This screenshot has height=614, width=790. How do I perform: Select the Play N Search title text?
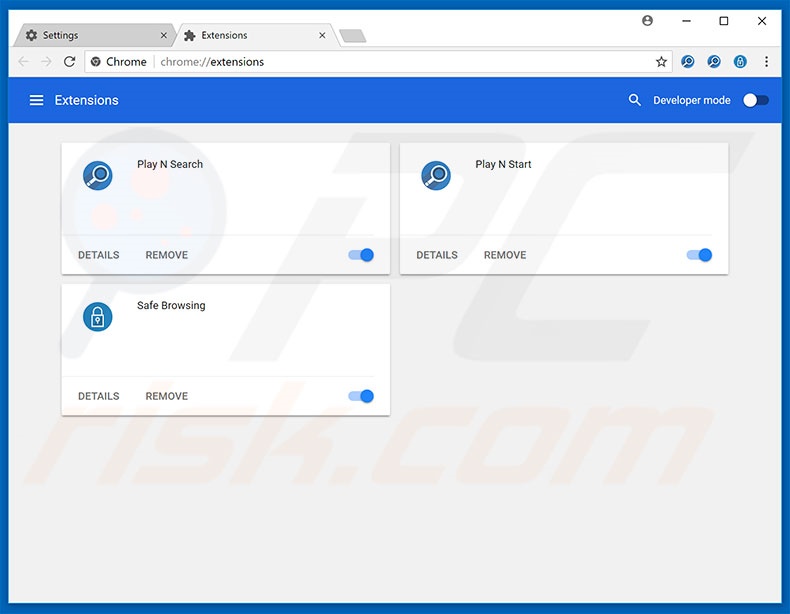(170, 164)
